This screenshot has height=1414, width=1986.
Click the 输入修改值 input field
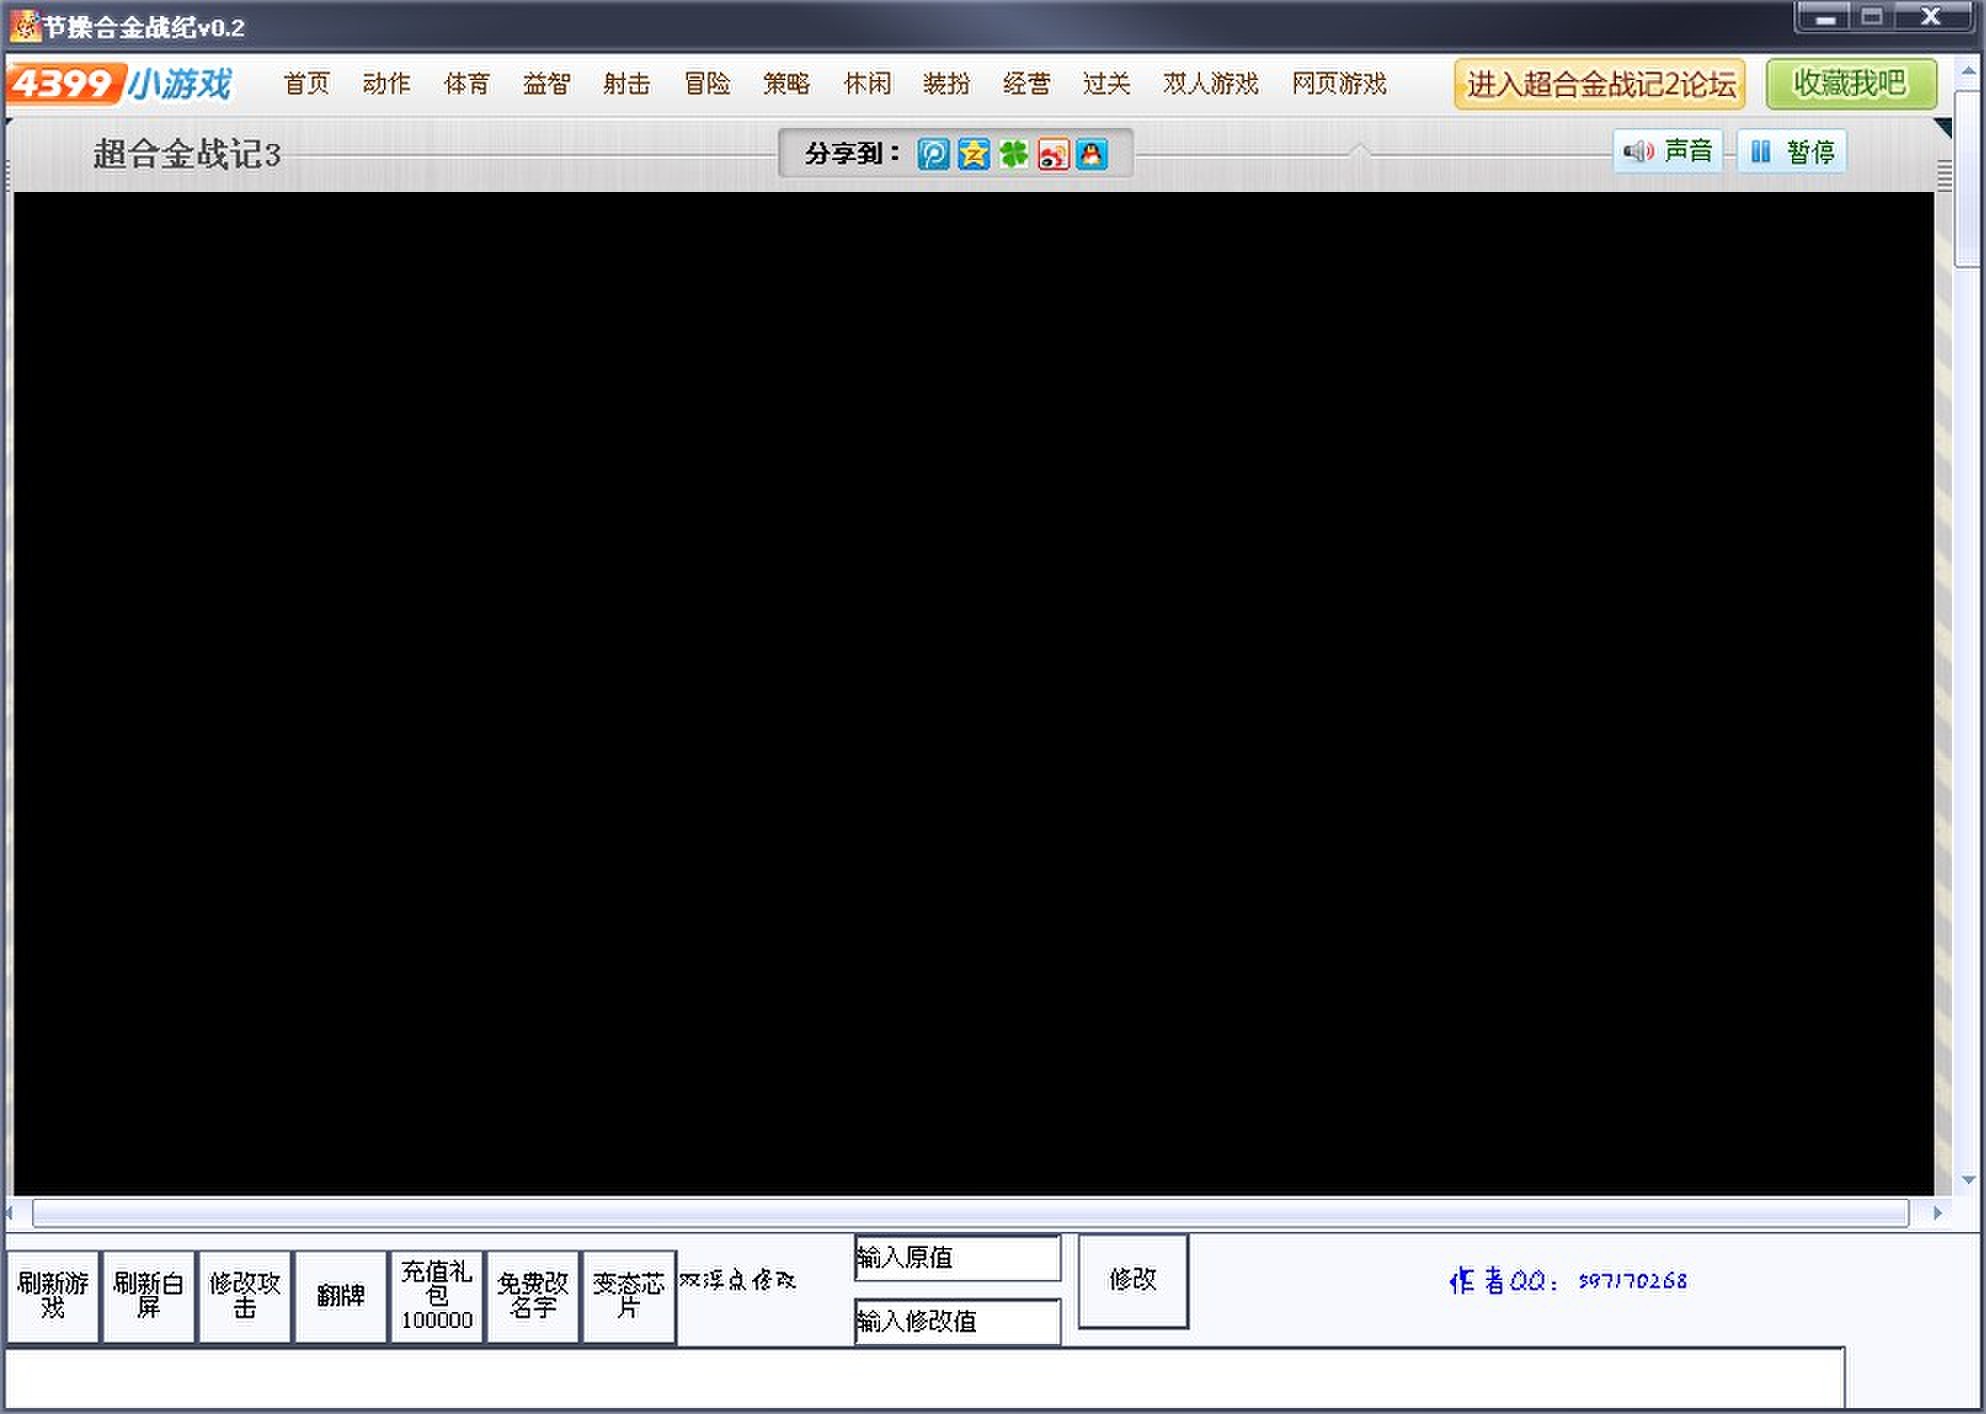(x=957, y=1322)
